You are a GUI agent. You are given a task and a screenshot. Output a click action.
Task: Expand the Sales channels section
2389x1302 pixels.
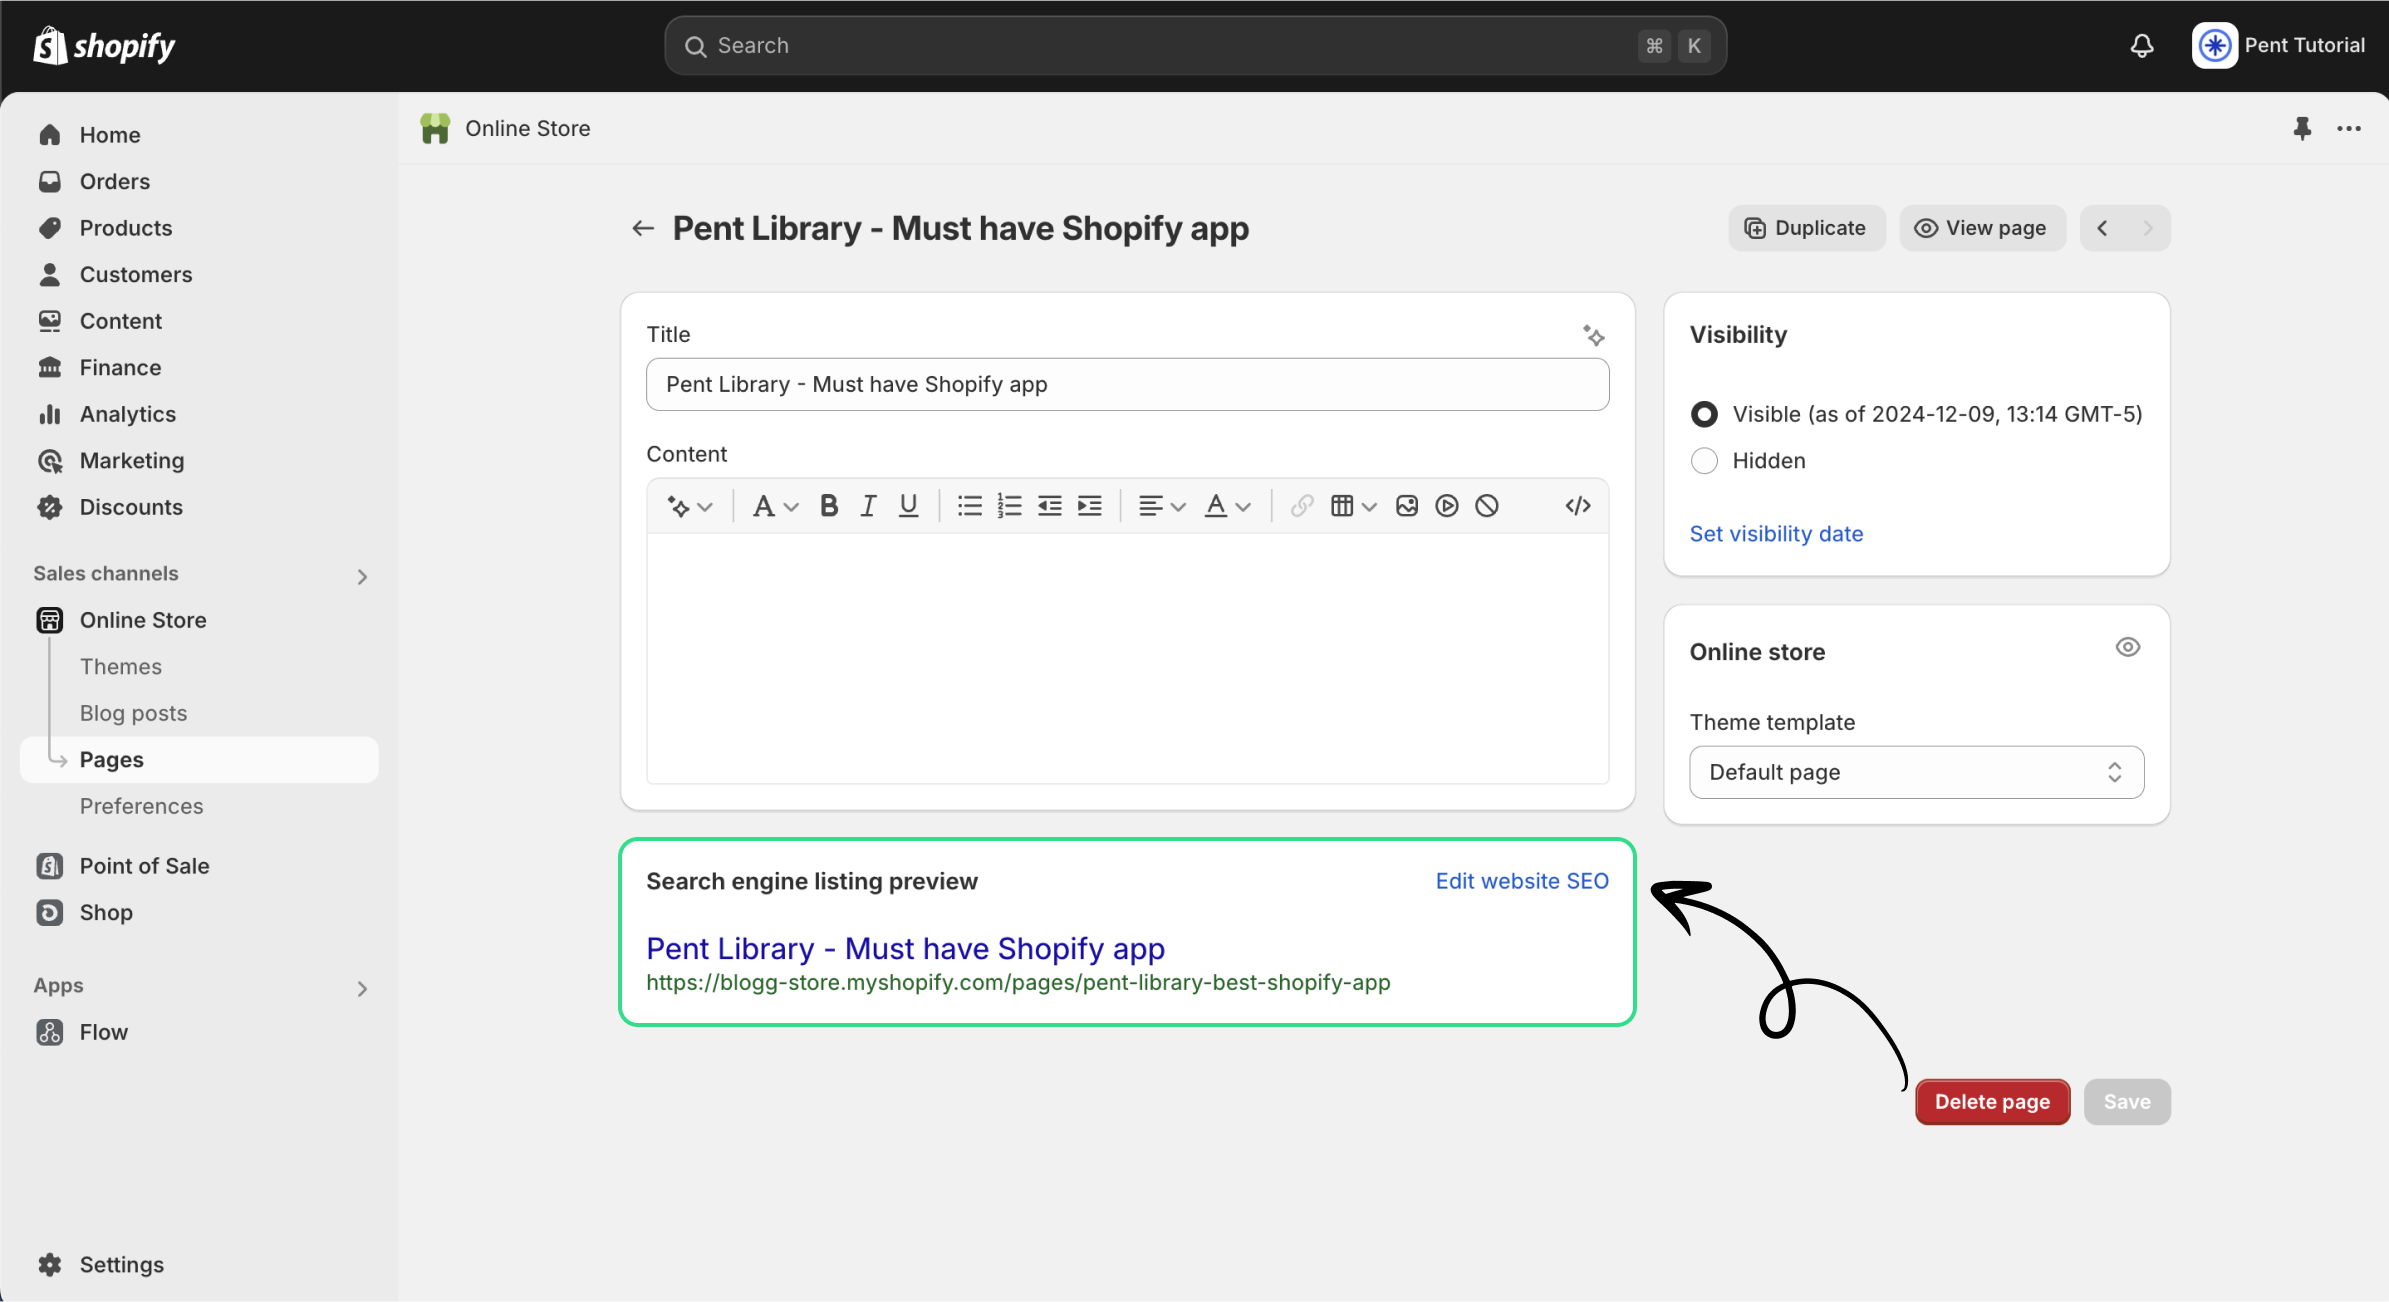[362, 577]
